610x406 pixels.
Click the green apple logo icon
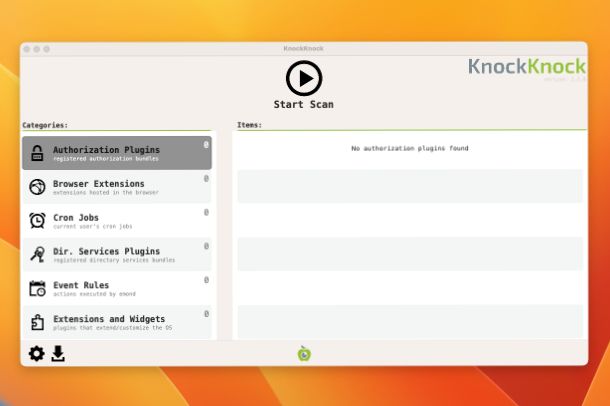click(304, 354)
